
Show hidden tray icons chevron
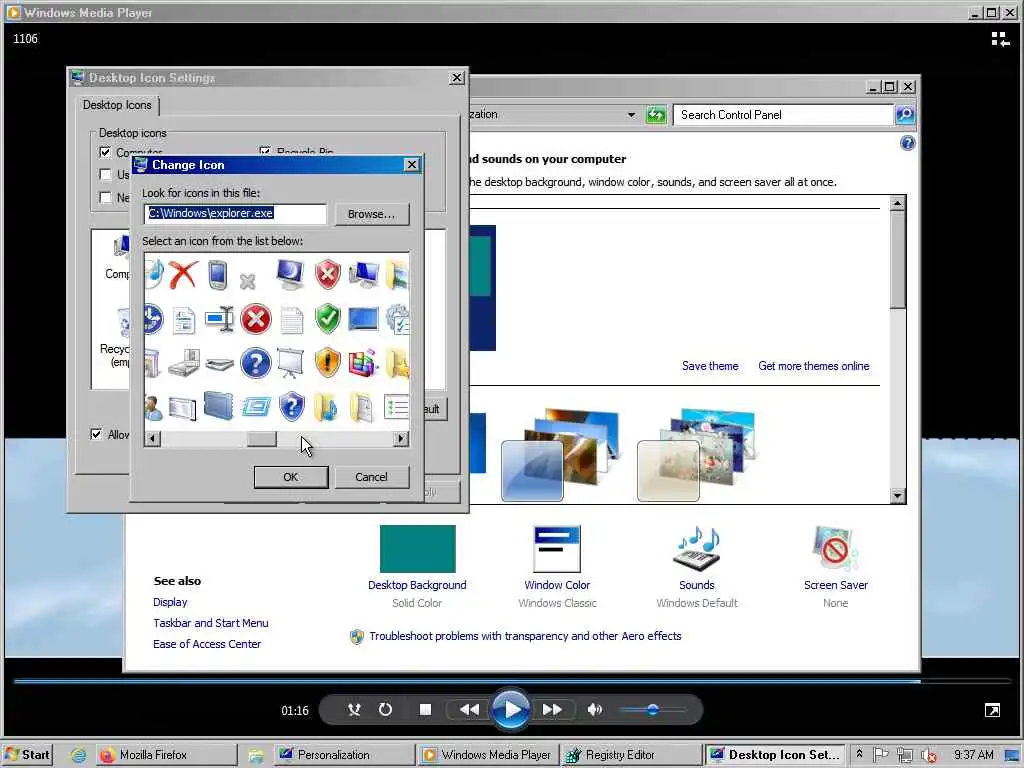859,754
